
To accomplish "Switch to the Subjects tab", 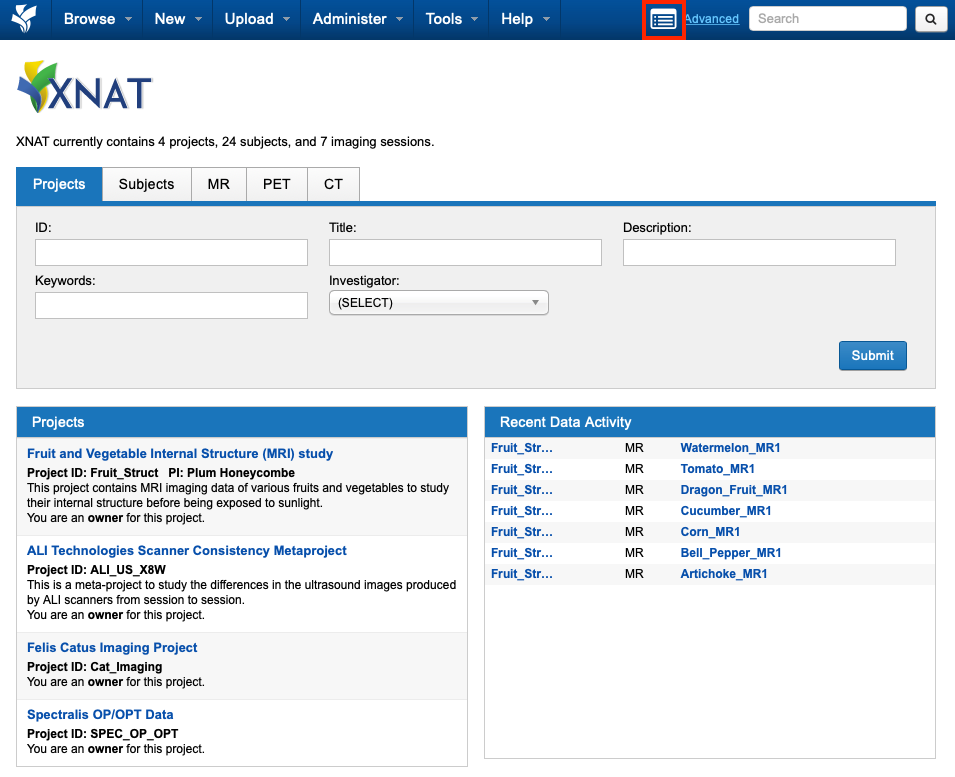I will tap(146, 185).
